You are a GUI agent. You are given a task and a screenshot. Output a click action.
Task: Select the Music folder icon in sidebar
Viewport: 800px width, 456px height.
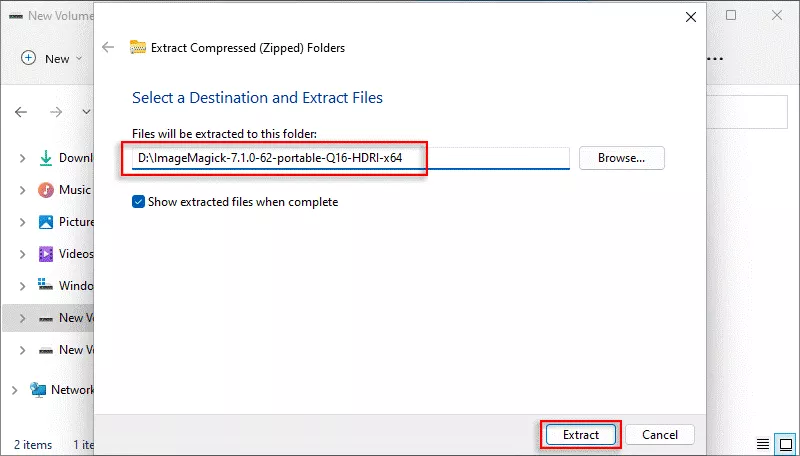(x=46, y=190)
